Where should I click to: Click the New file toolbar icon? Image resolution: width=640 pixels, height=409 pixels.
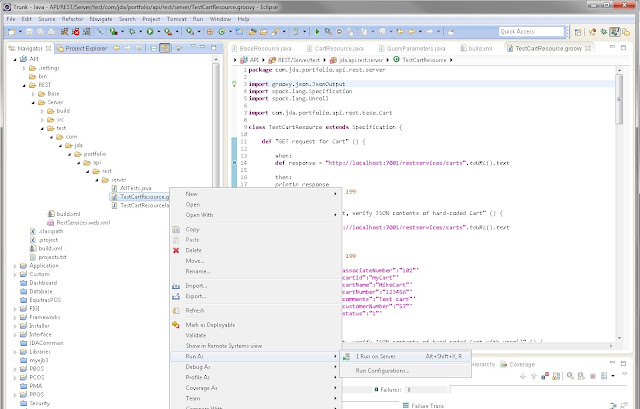point(11,31)
